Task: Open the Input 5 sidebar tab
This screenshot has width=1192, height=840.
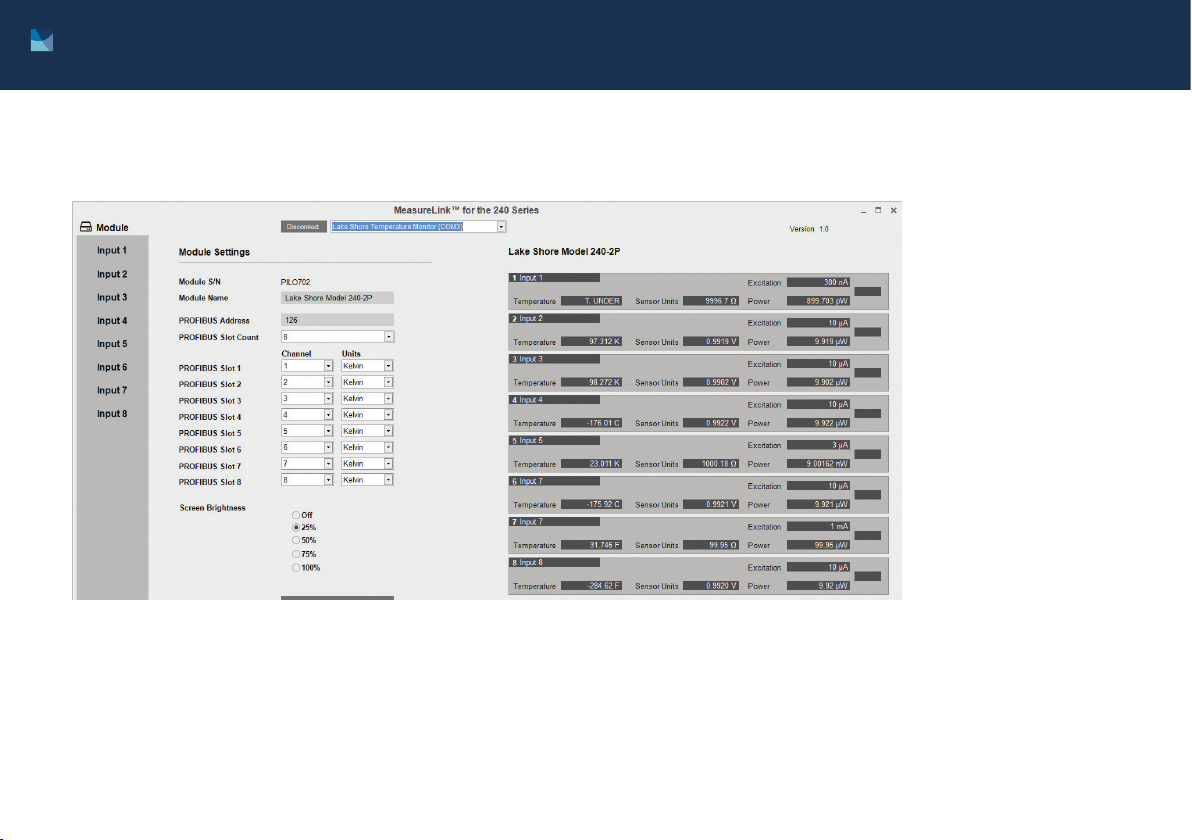Action: point(112,344)
